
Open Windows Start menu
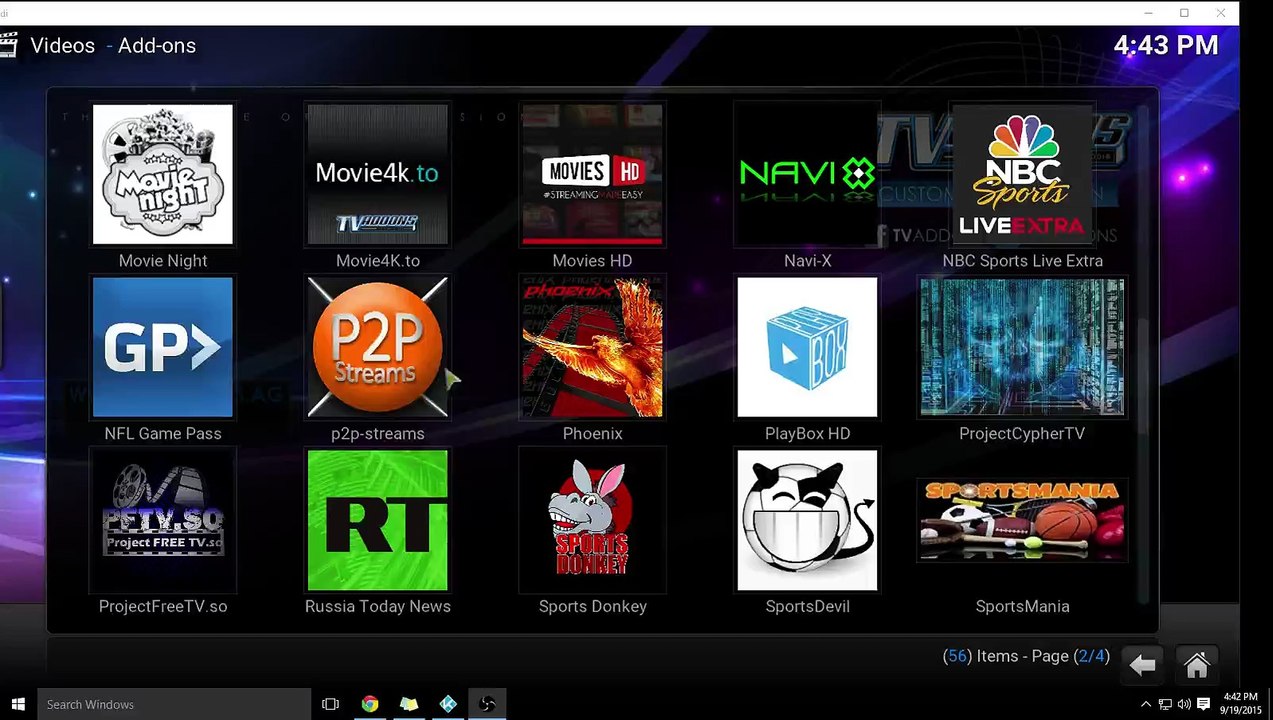coord(18,704)
